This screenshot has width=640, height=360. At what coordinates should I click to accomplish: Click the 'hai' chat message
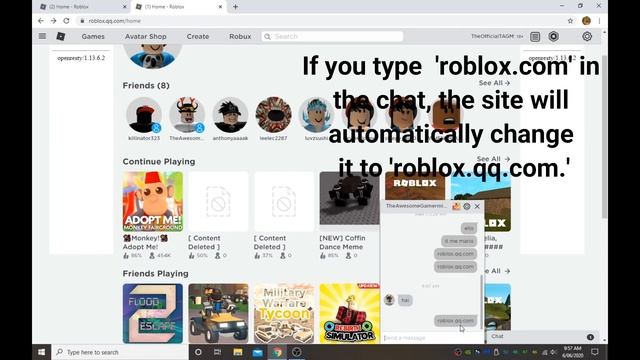(405, 300)
